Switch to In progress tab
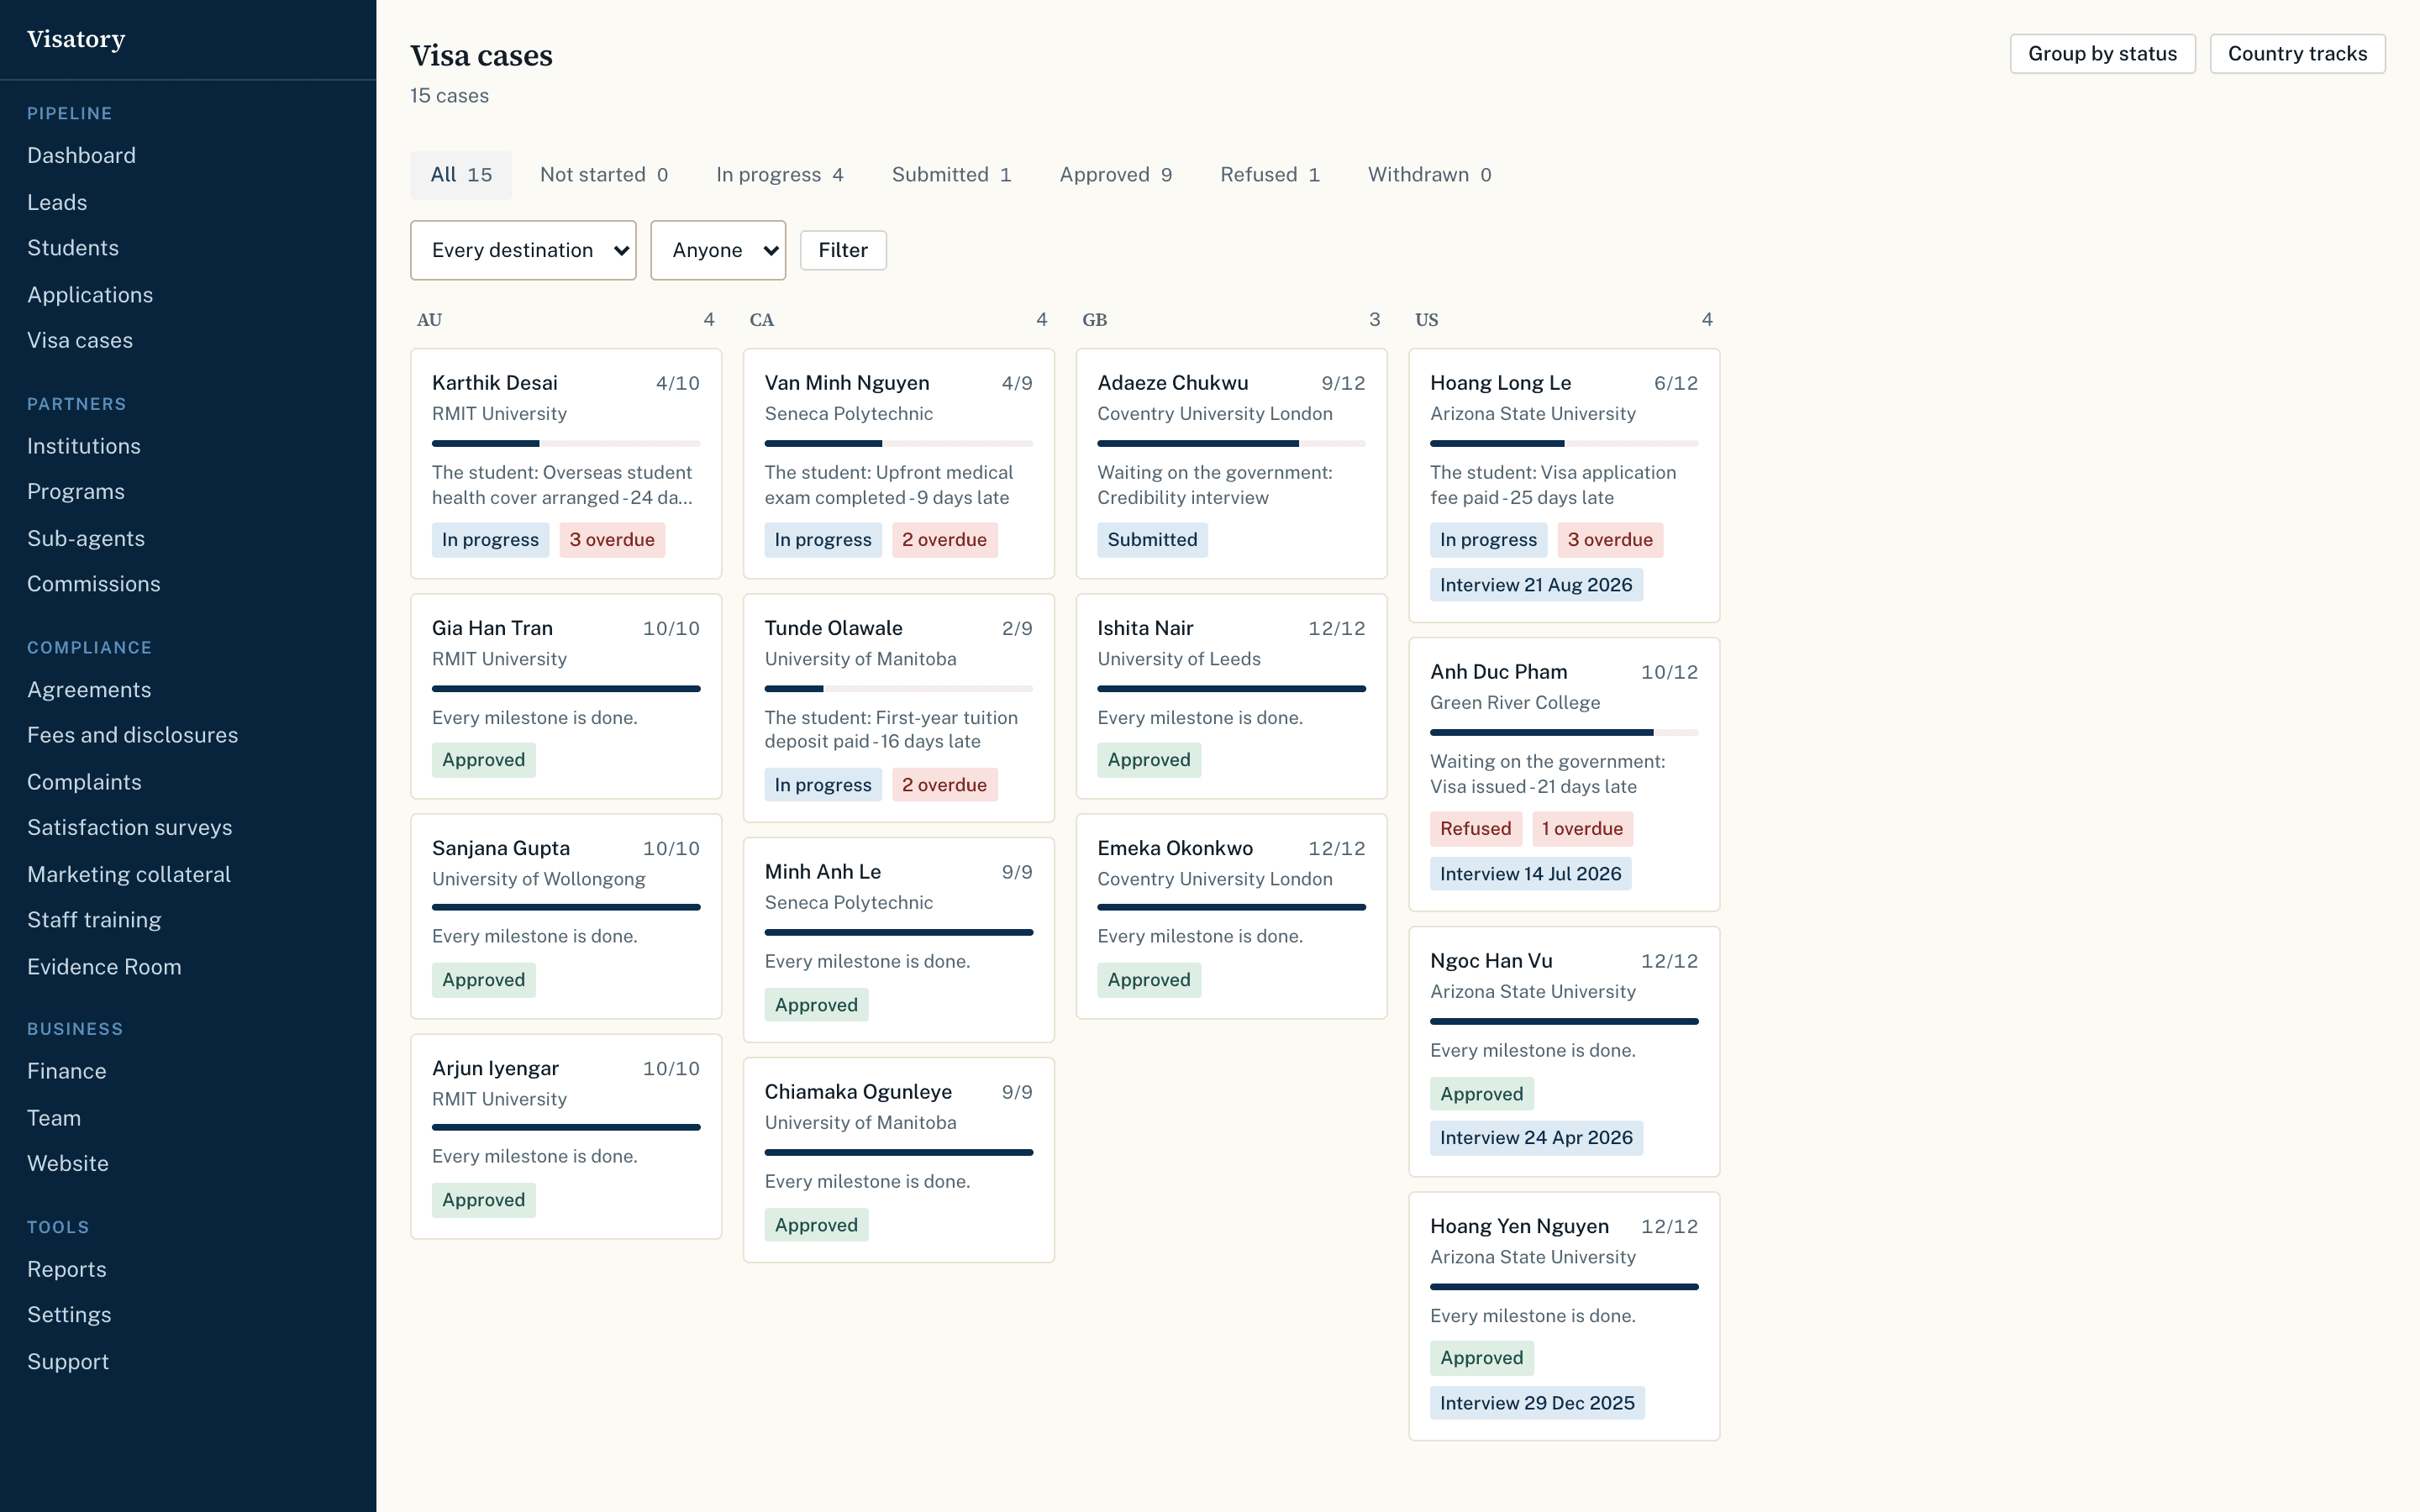Image resolution: width=2420 pixels, height=1512 pixels. point(780,175)
